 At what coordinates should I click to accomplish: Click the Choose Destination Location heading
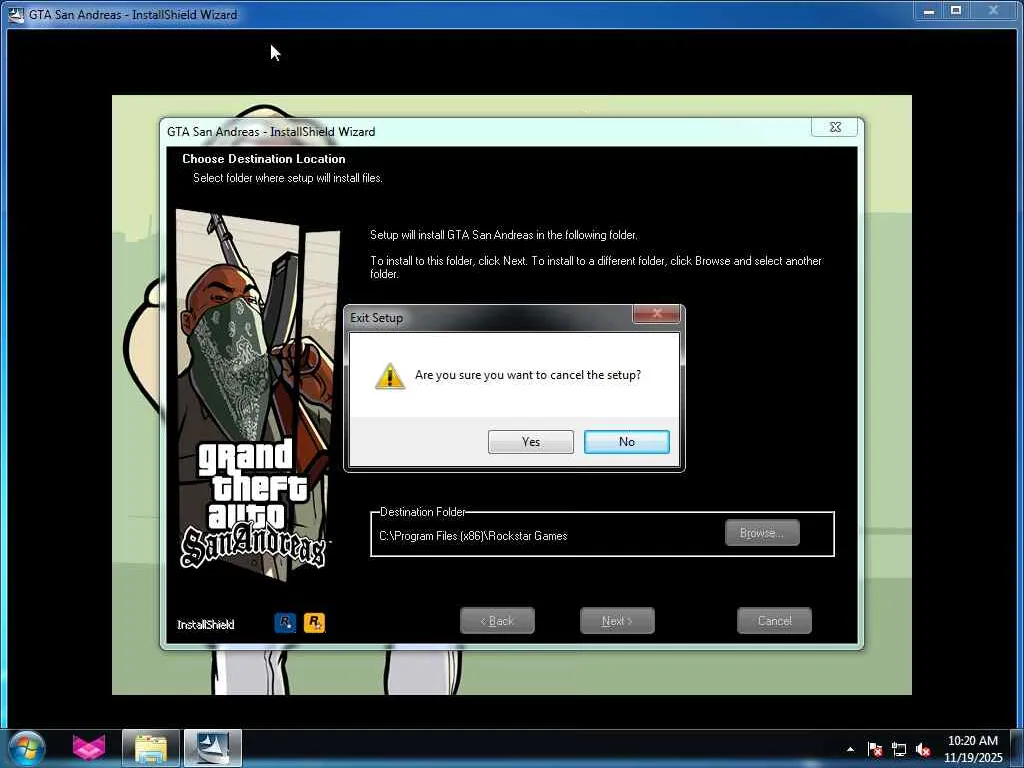coord(264,159)
